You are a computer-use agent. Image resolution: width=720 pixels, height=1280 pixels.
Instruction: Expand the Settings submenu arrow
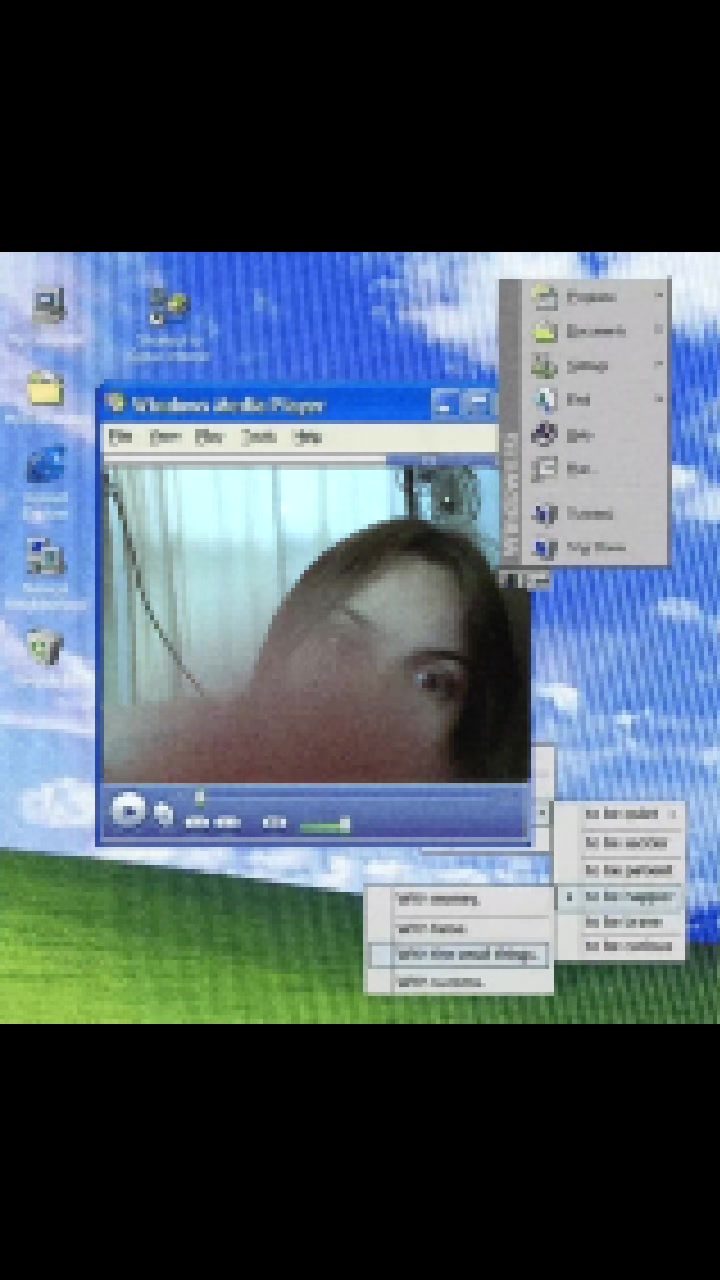(658, 365)
